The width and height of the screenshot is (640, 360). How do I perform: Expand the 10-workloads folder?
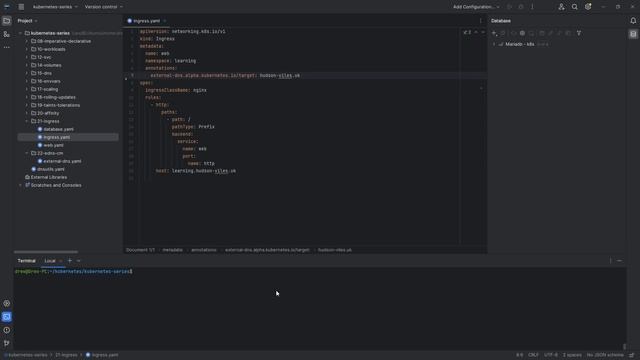27,49
